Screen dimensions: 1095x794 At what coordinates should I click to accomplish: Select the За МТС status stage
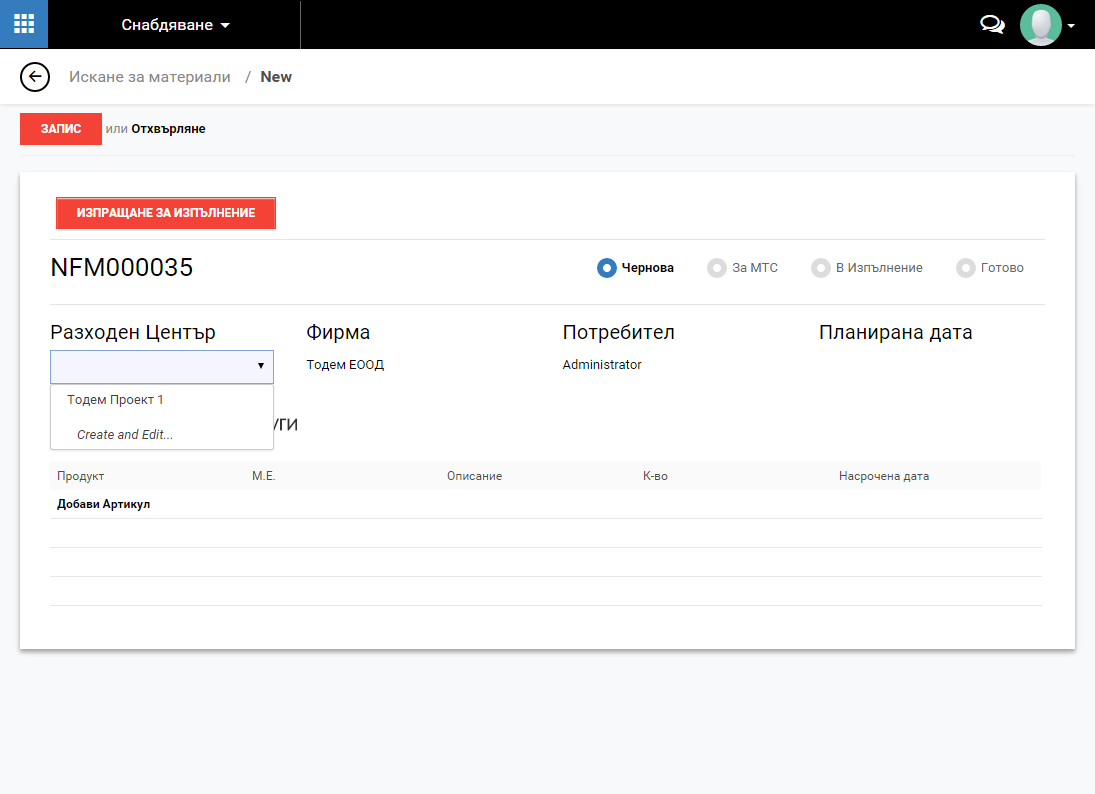click(743, 268)
